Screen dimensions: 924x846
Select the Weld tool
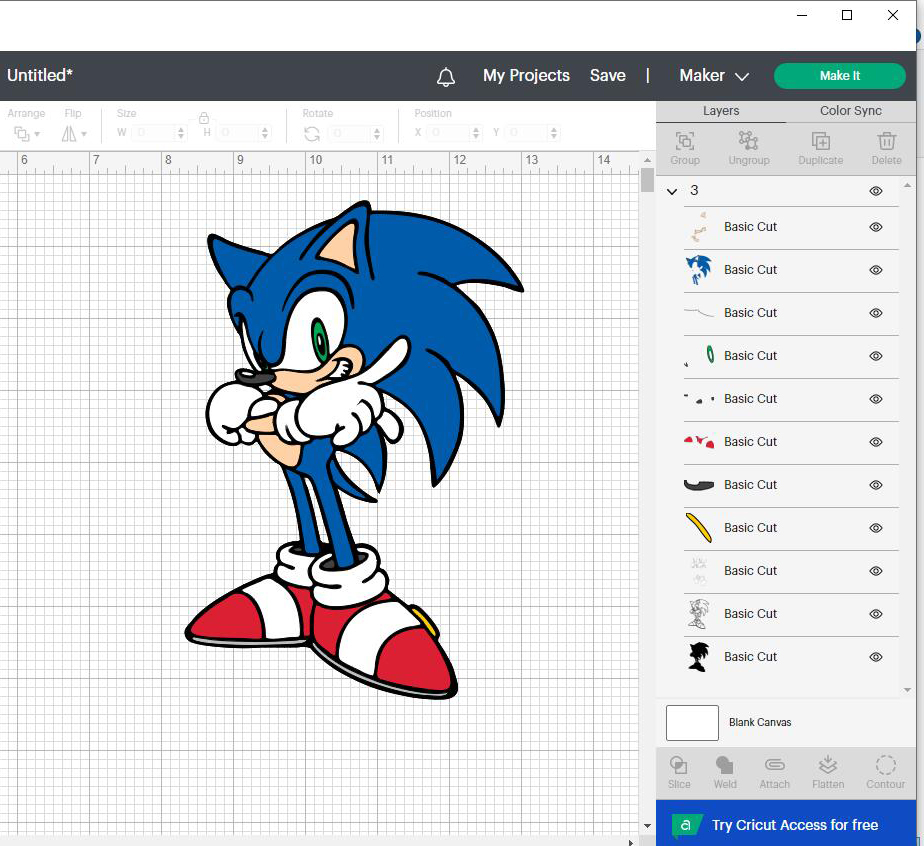(x=725, y=772)
